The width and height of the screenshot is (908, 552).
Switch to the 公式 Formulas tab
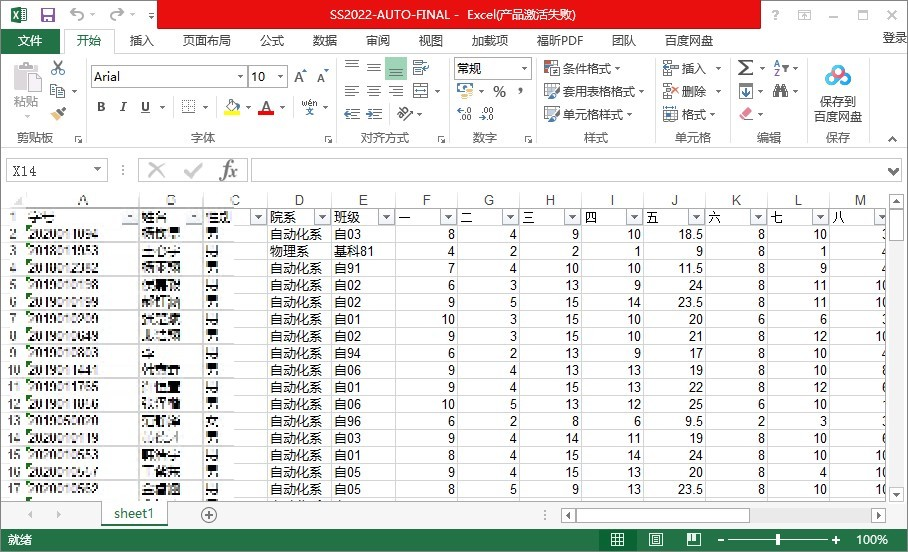[272, 41]
